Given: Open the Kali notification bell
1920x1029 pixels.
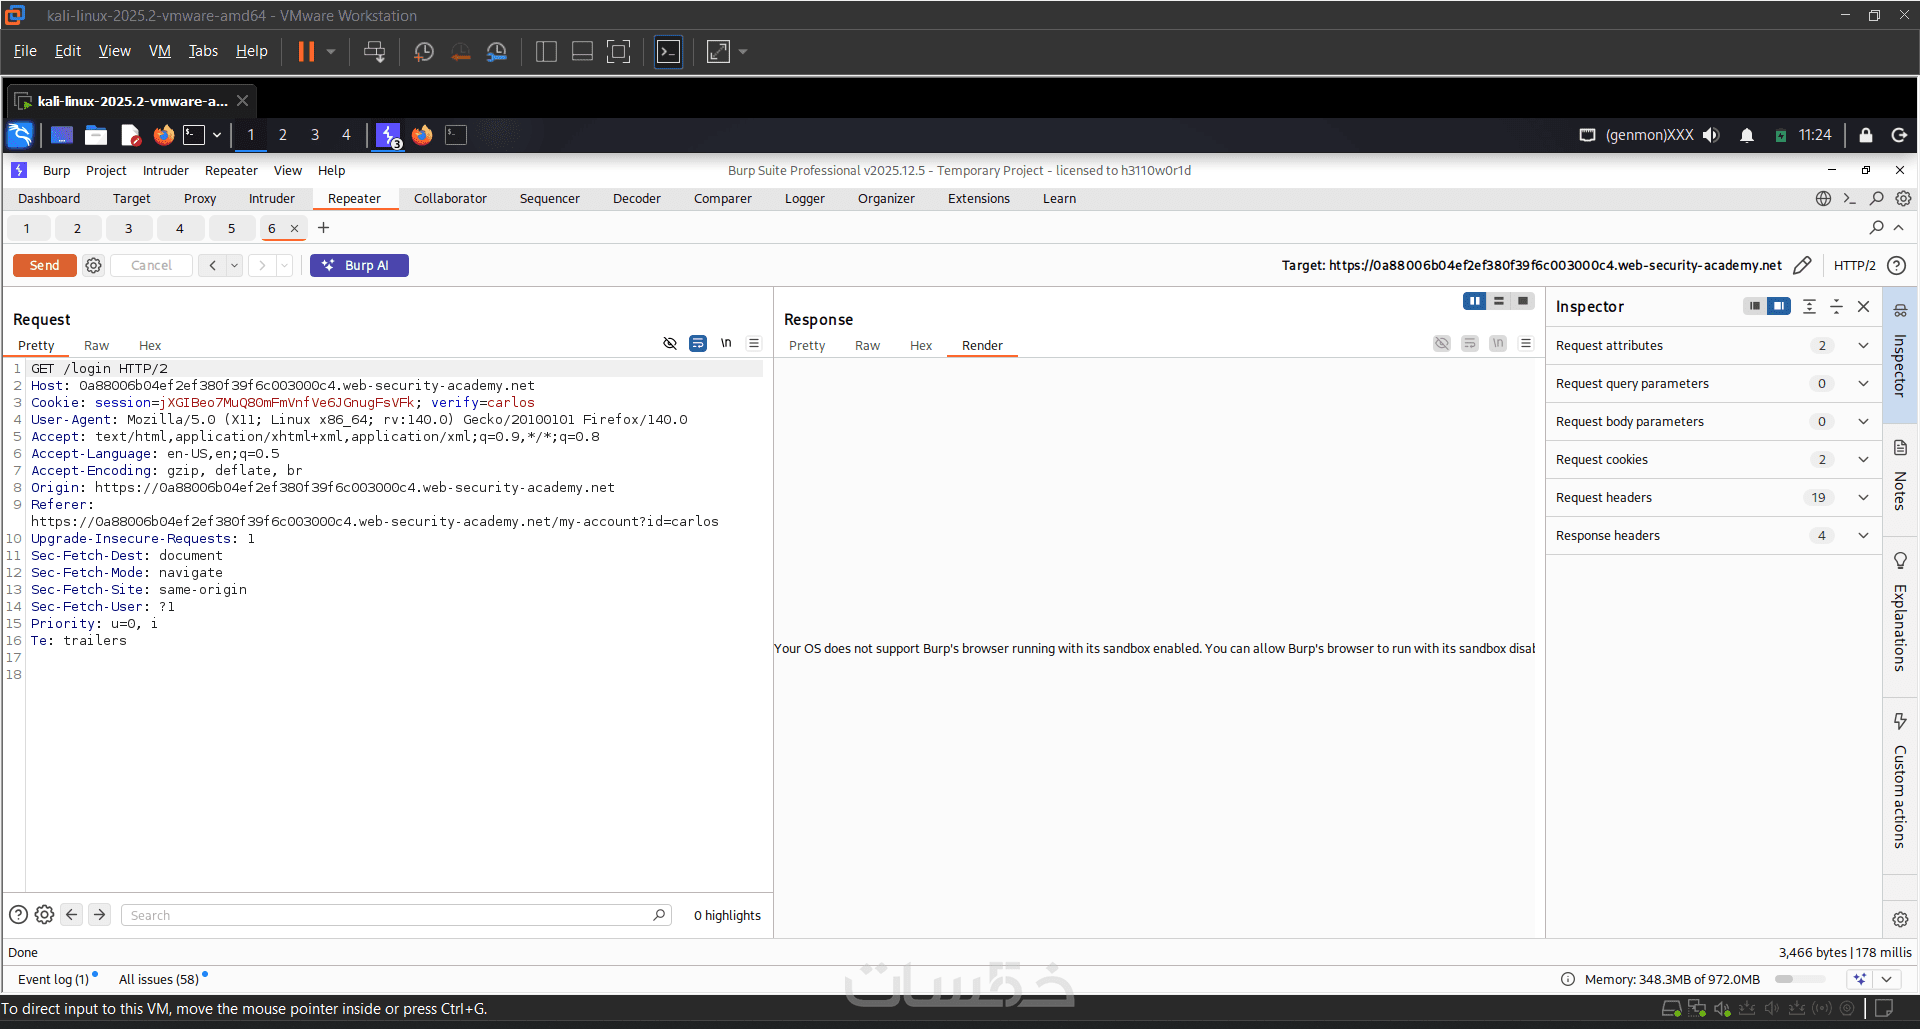Looking at the screenshot, I should (1747, 135).
